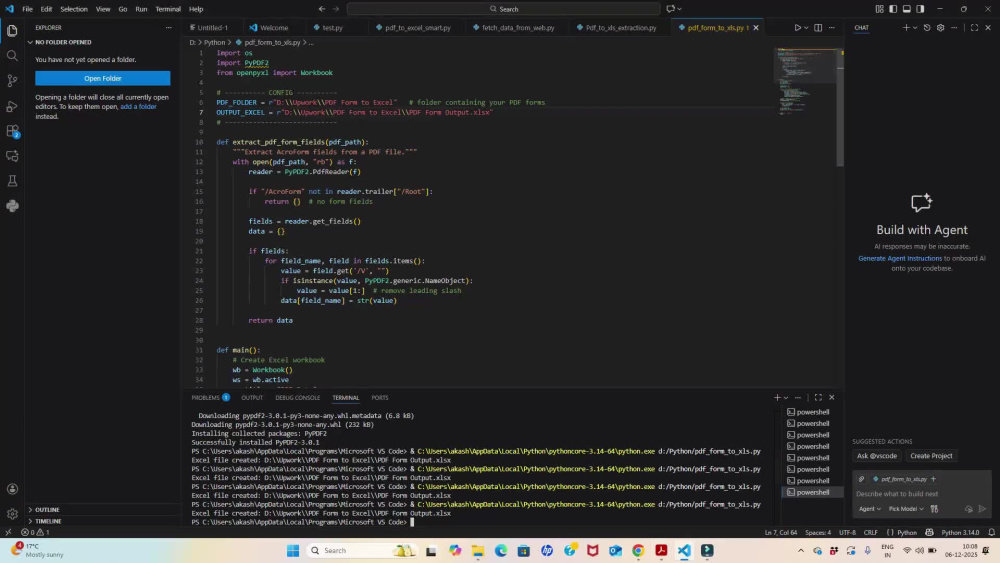The height and width of the screenshot is (563, 1000).
Task: Open Windows Start menu on taskbar
Action: coord(293,550)
